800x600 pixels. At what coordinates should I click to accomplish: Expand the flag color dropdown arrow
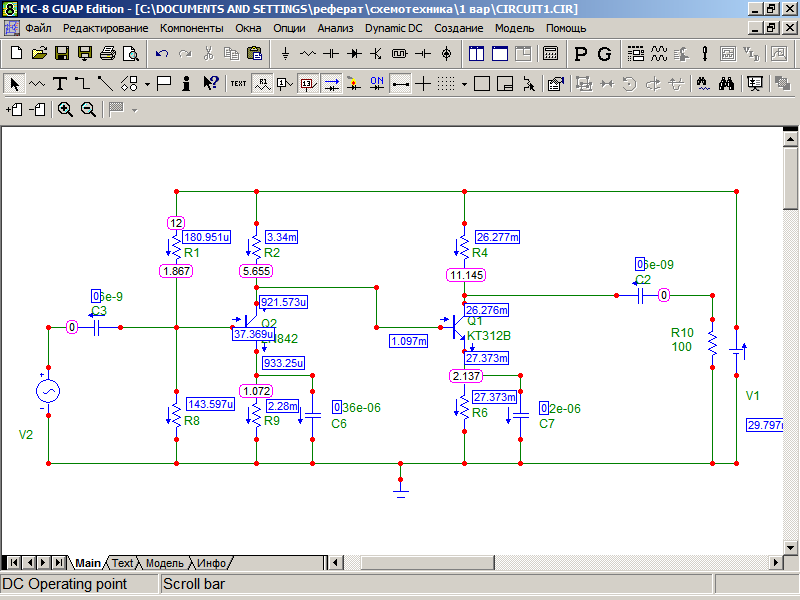point(134,109)
